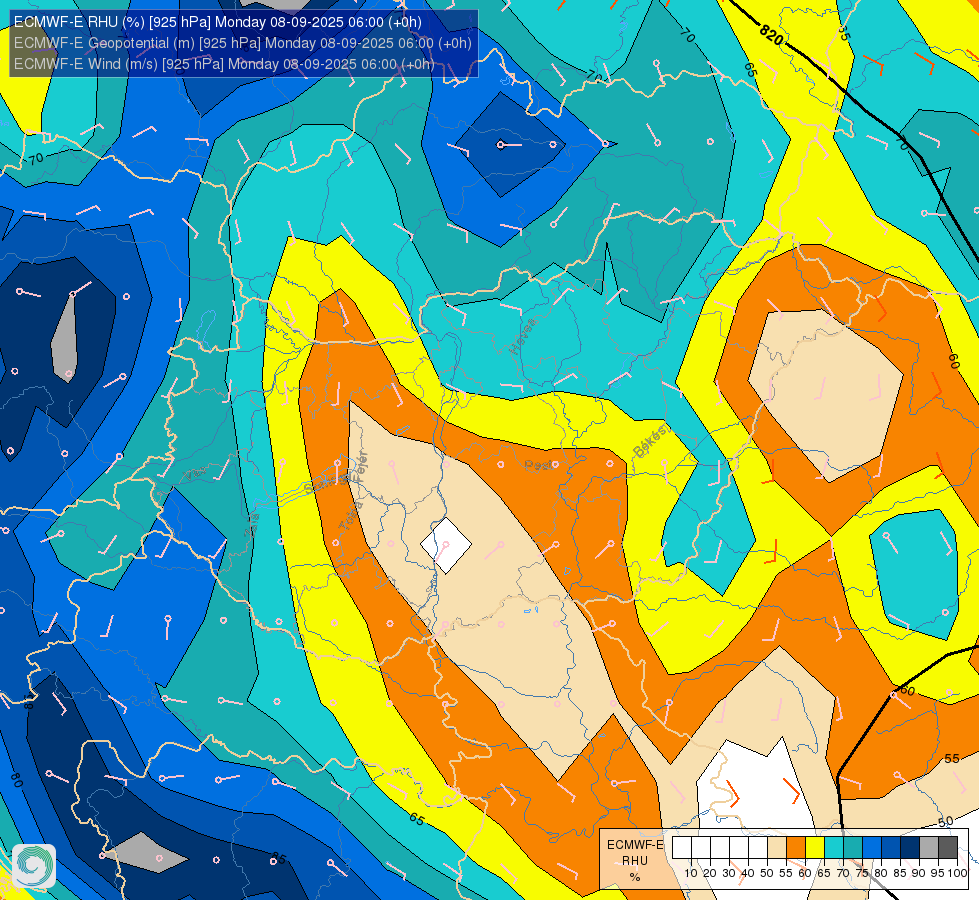Select the ECMWF-E Geopotential (m) layer title
979x900 pixels.
(x=242, y=43)
